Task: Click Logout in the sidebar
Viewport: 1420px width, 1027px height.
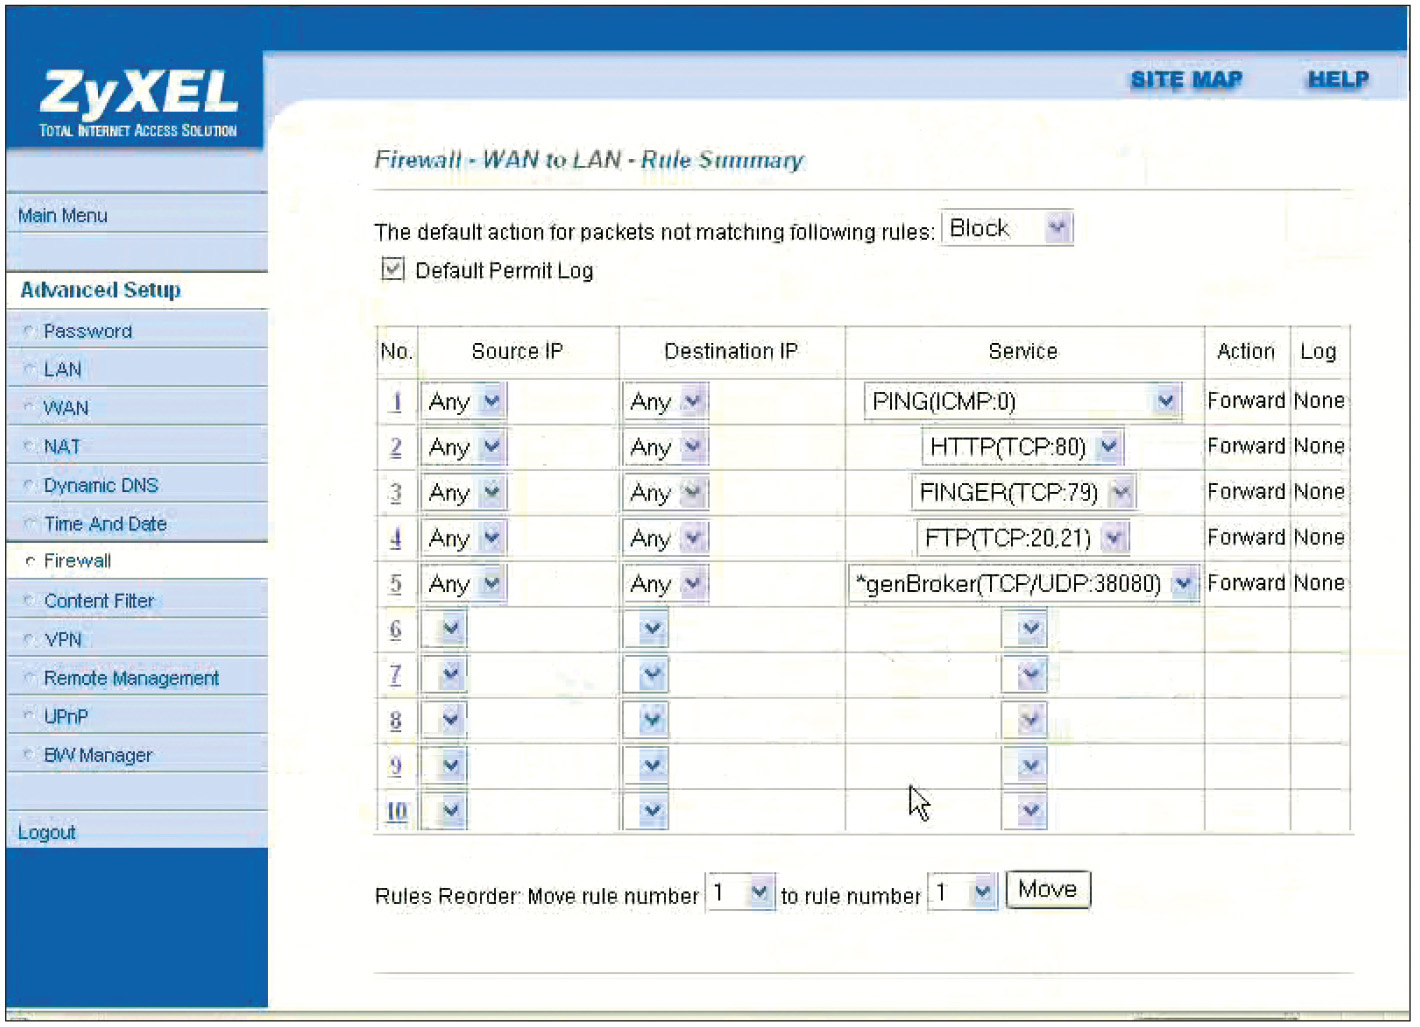Action: (46, 832)
